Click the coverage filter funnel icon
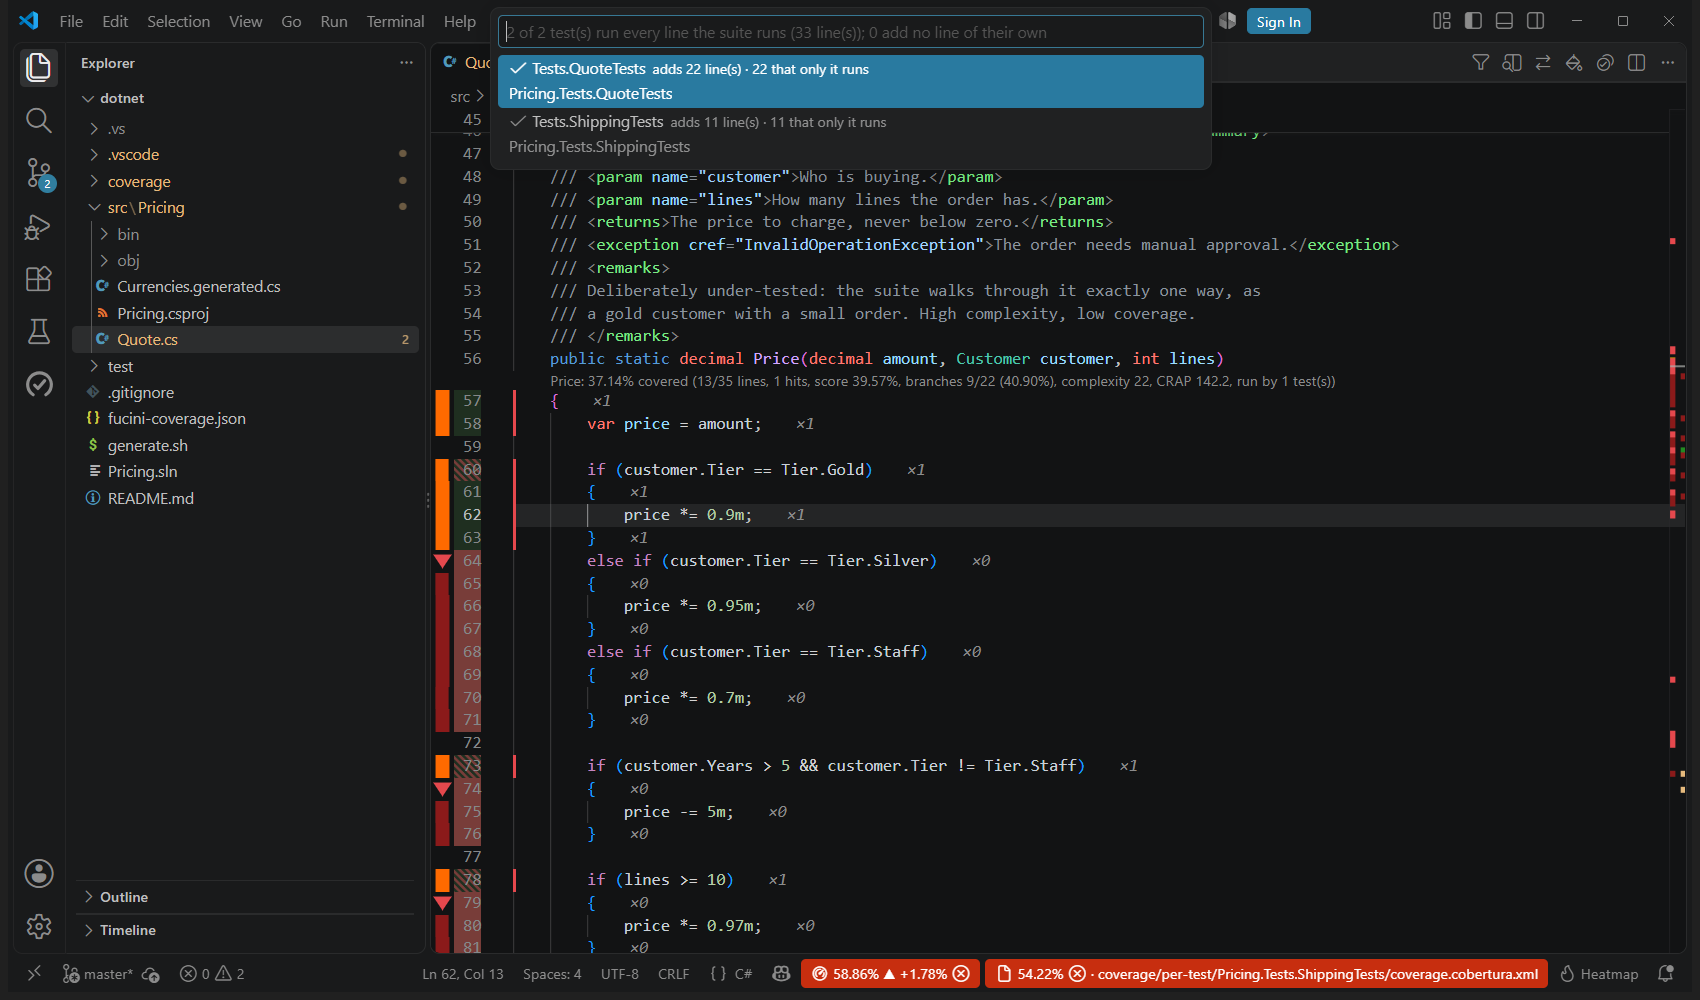This screenshot has height=1000, width=1700. point(1481,63)
